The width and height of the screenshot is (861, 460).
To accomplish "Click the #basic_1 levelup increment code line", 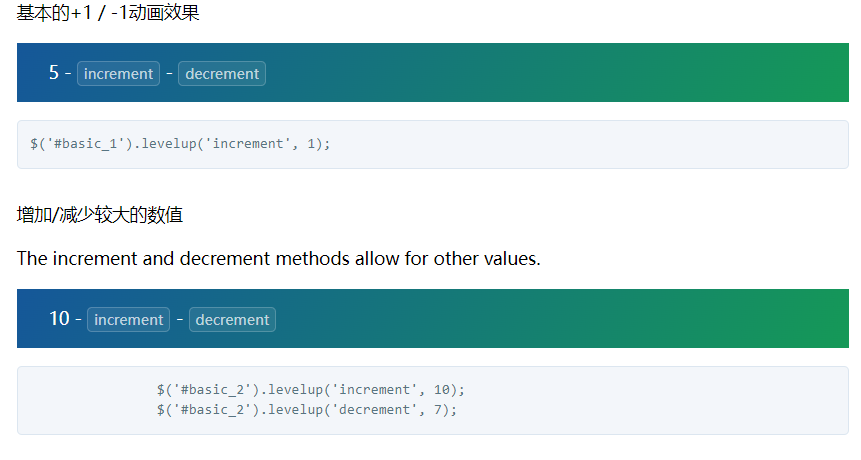I will (180, 144).
